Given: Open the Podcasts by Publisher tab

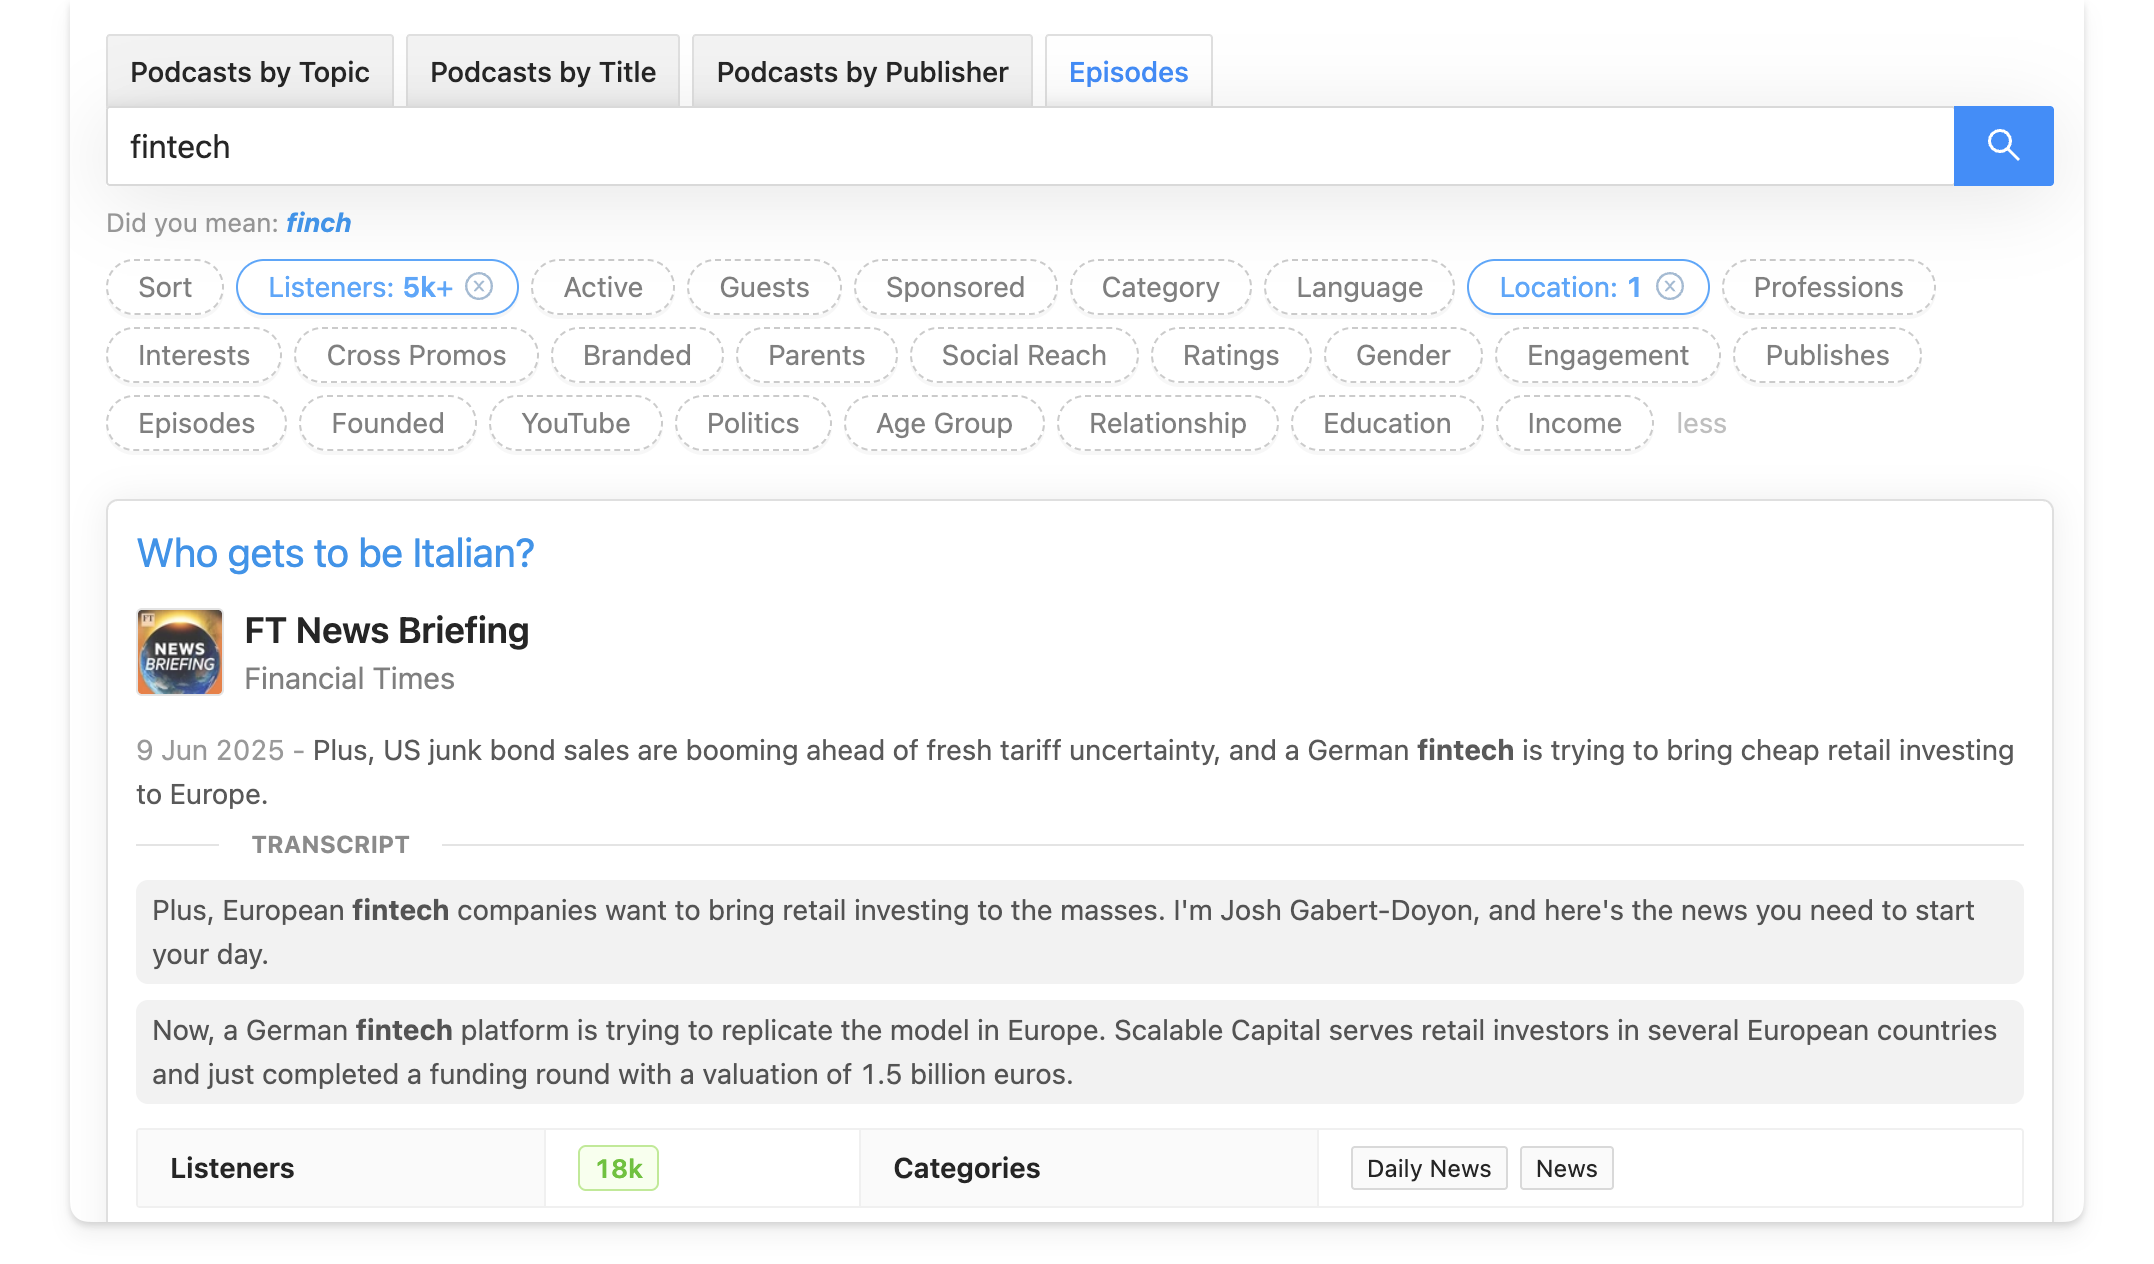Looking at the screenshot, I should coord(861,71).
